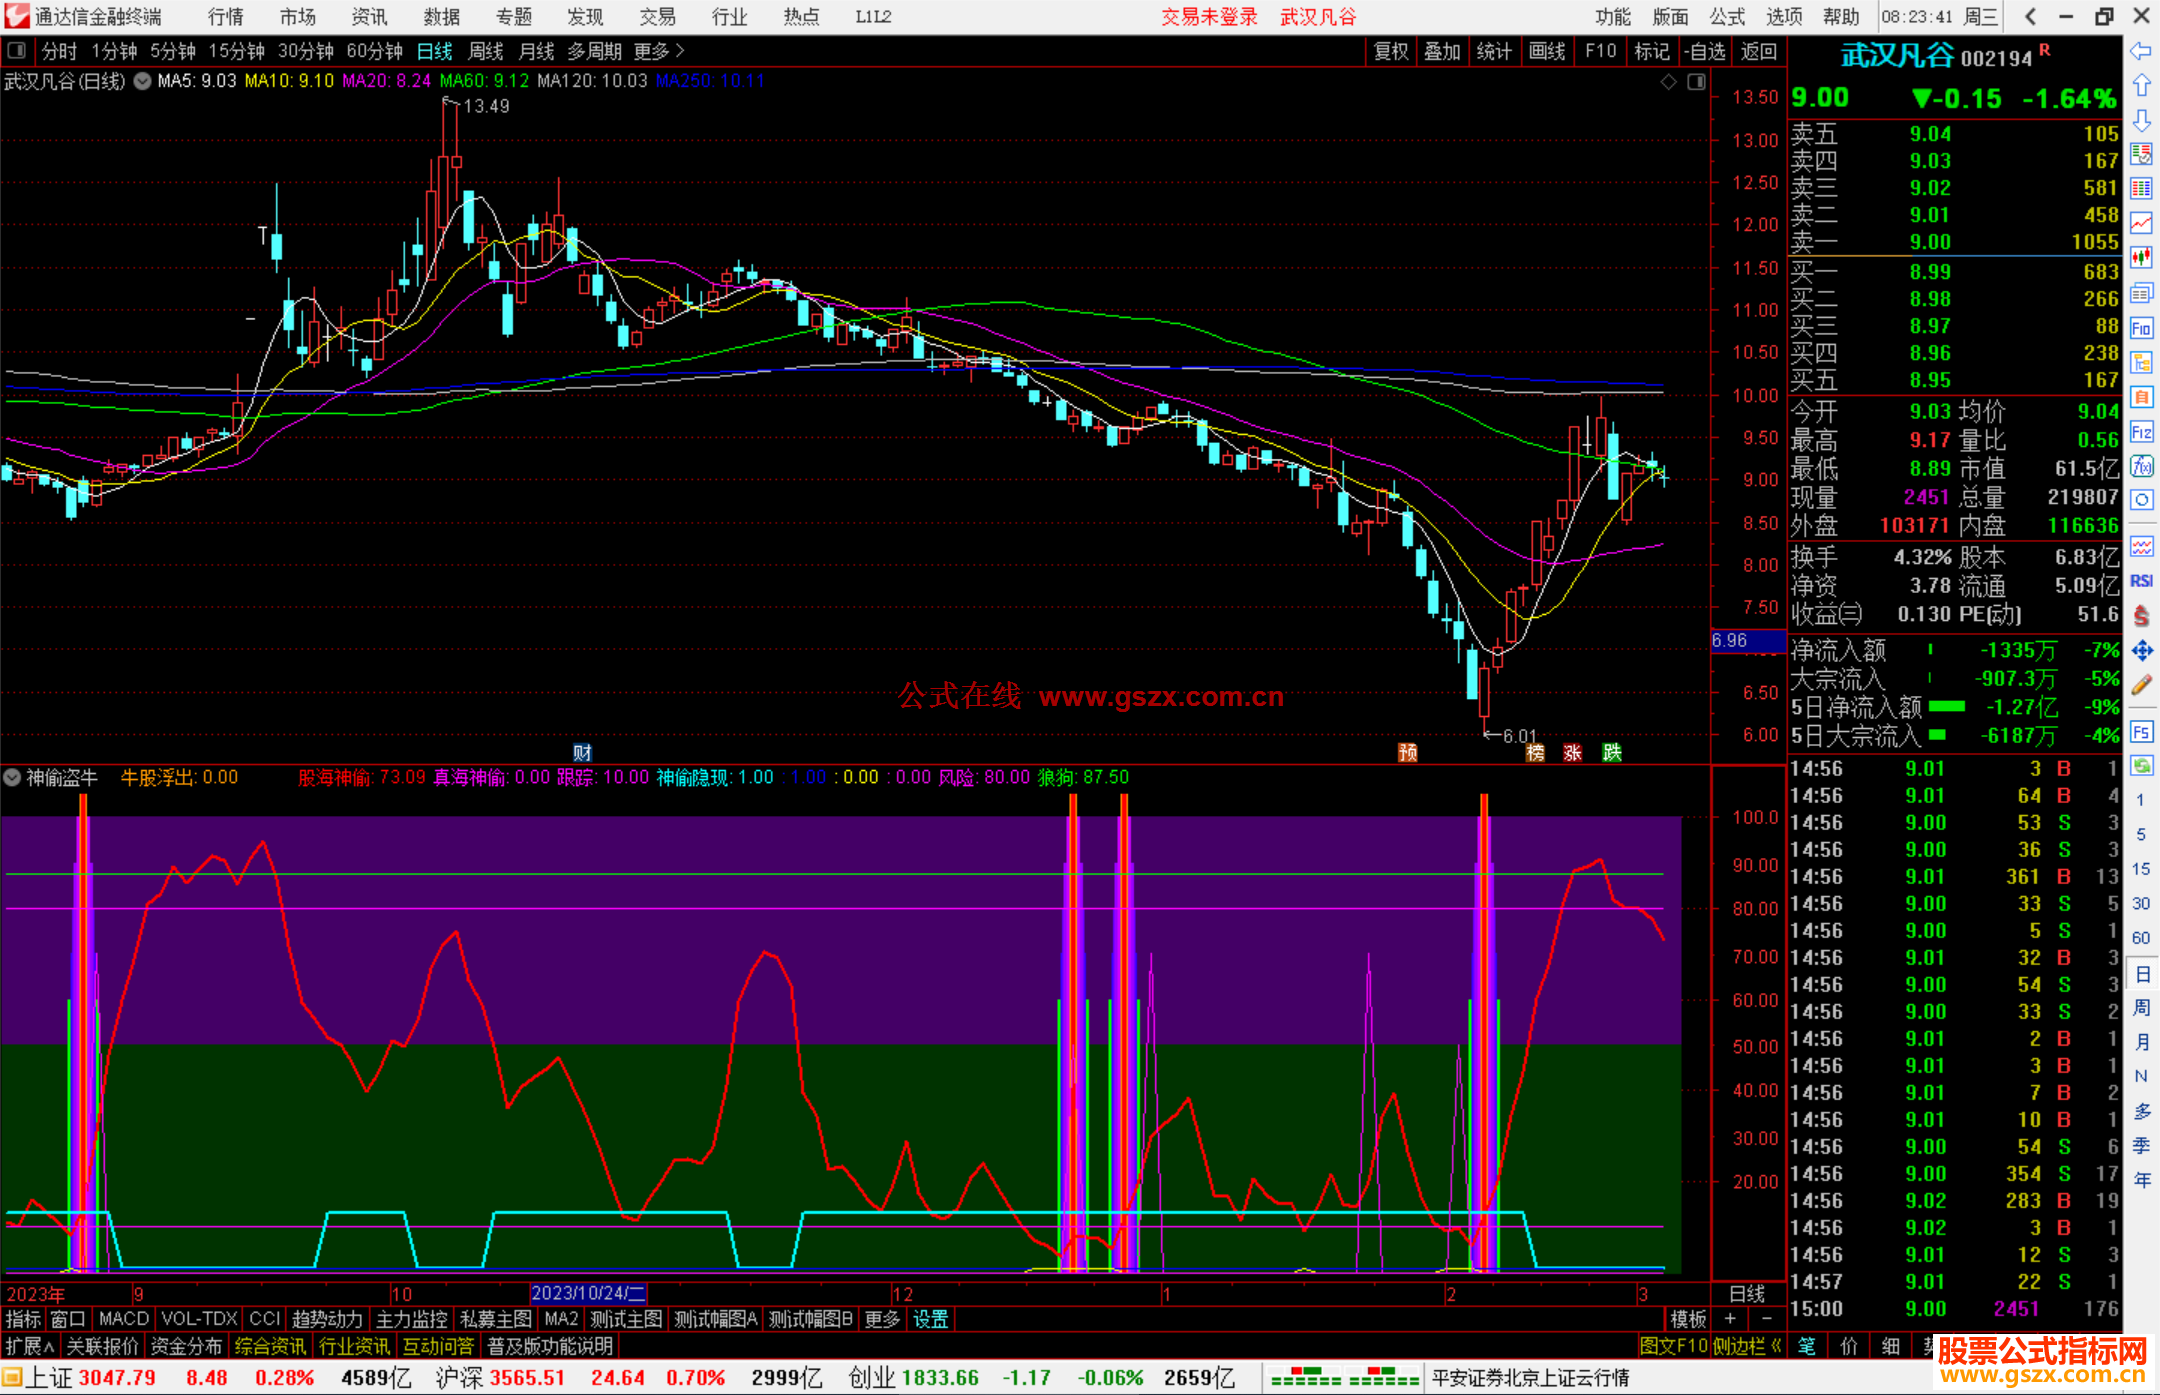Image resolution: width=2160 pixels, height=1395 pixels.
Task: Toggle the main chart MA indicator dropdown circle
Action: (143, 81)
